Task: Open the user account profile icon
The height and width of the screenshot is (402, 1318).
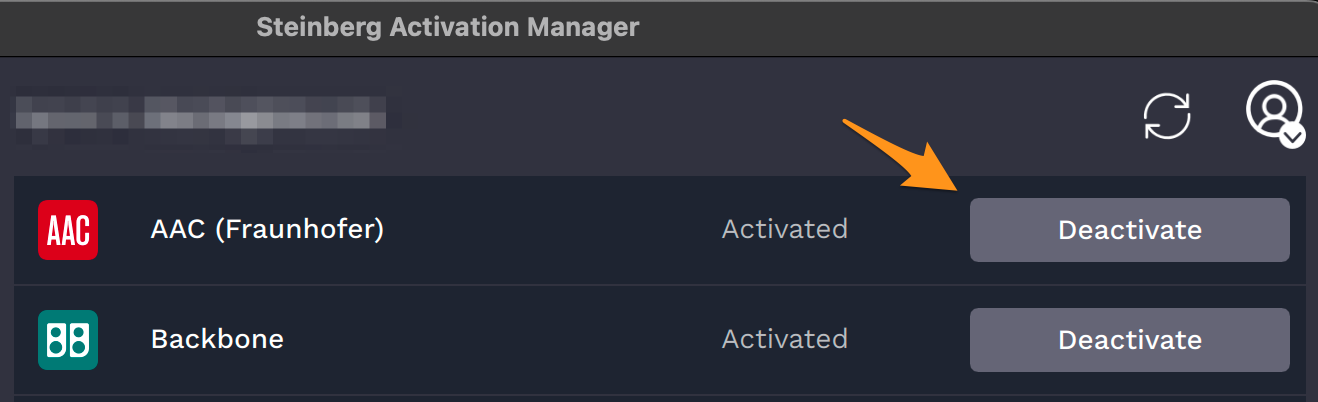Action: click(x=1272, y=108)
